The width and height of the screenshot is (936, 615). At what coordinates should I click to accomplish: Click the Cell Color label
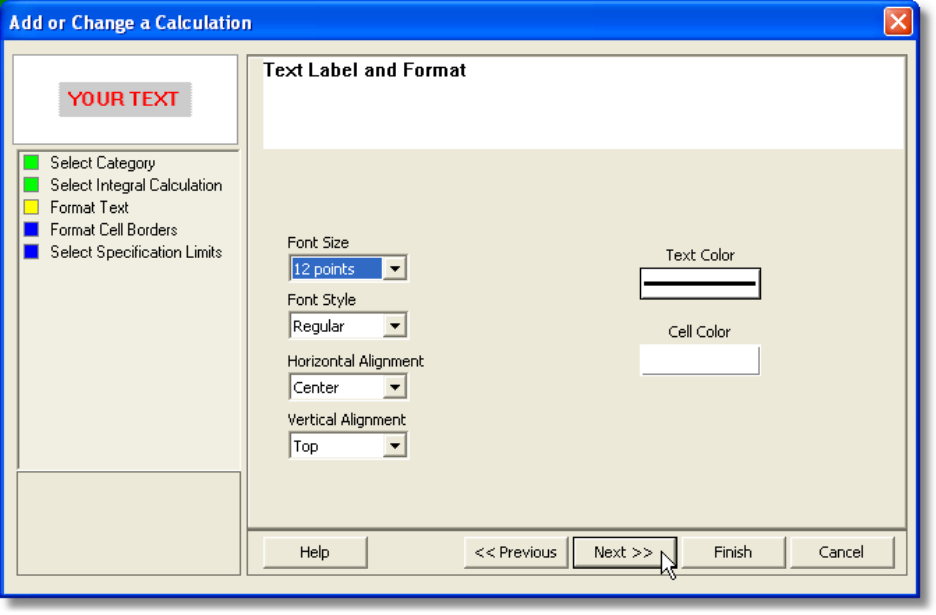pyautogui.click(x=700, y=332)
